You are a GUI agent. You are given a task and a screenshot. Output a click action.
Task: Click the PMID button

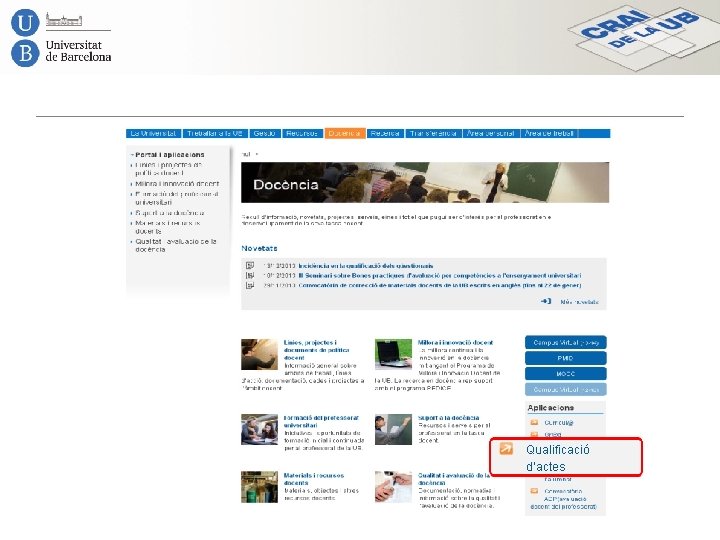pos(566,358)
